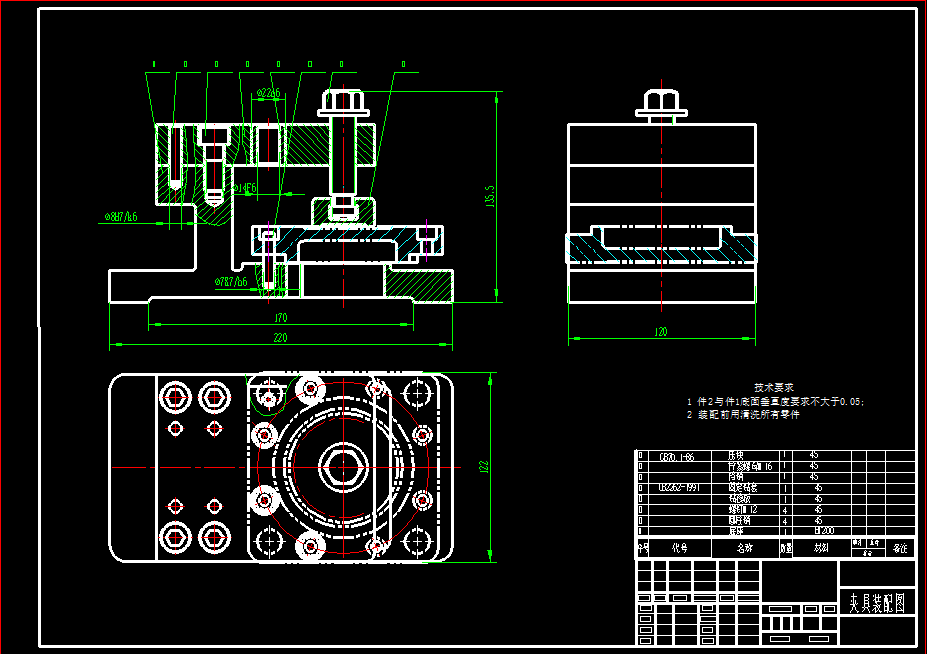Viewport: 927px width, 654px height.
Task: Select note 2 装配前用清洗所有零件
Action: coord(743,415)
